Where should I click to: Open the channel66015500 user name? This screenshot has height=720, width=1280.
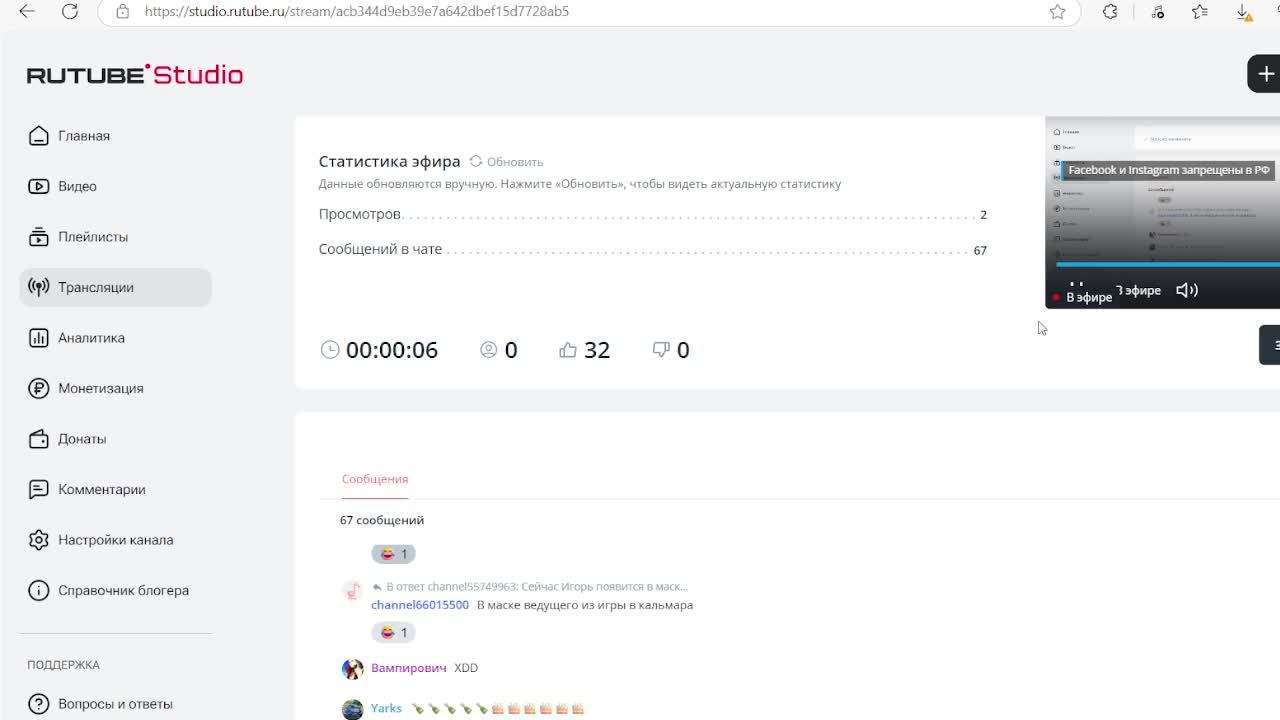(x=420, y=605)
